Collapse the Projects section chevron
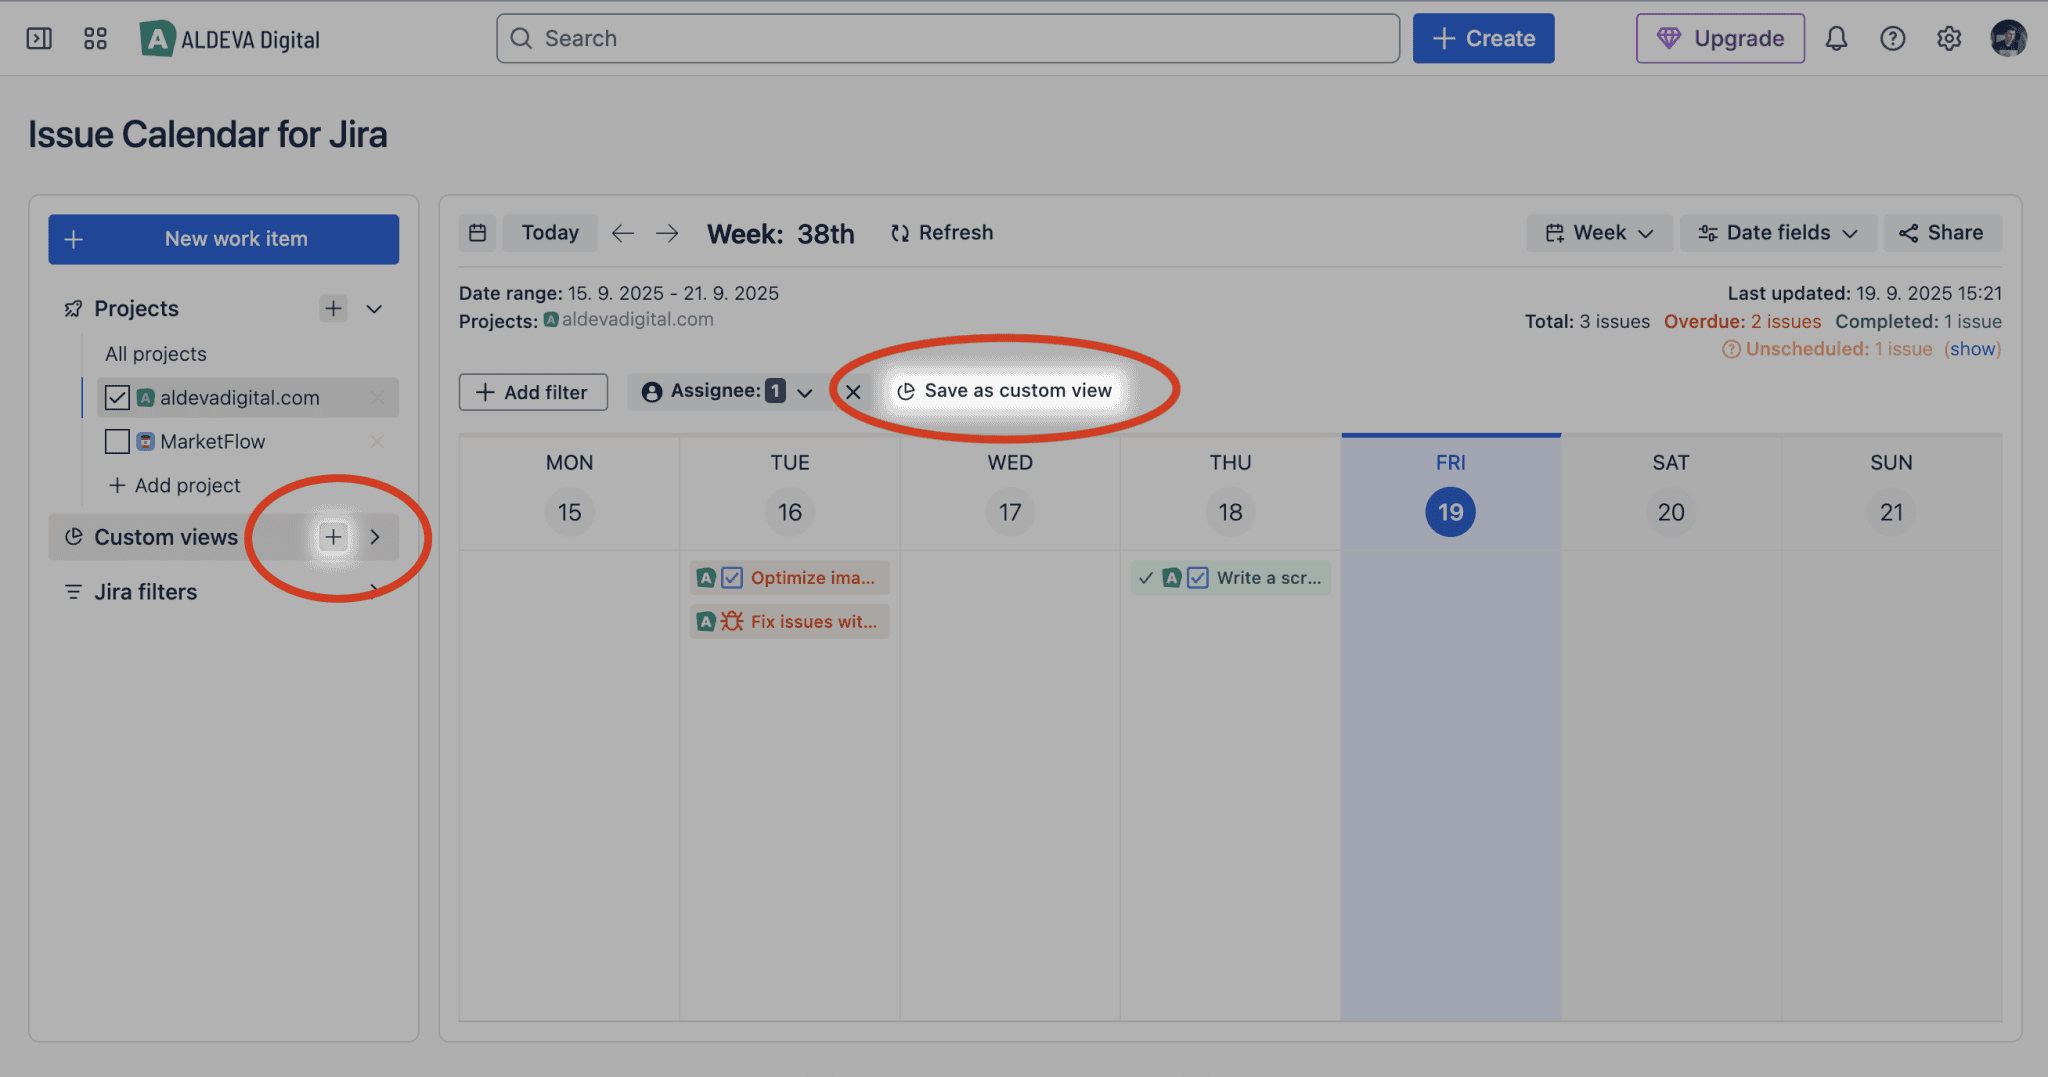The height and width of the screenshot is (1077, 2048). point(374,309)
